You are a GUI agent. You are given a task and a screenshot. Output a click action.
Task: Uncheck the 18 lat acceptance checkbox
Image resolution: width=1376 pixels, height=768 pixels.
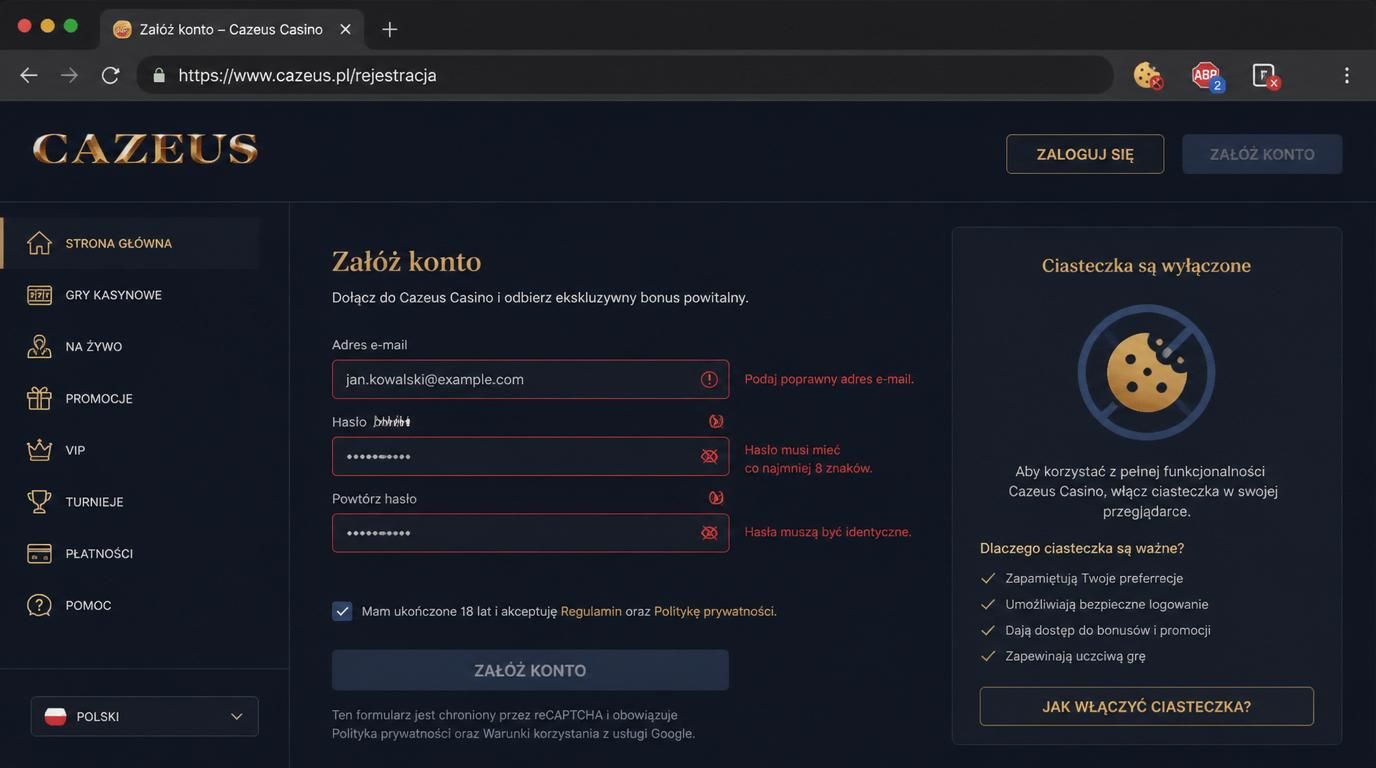pos(342,611)
